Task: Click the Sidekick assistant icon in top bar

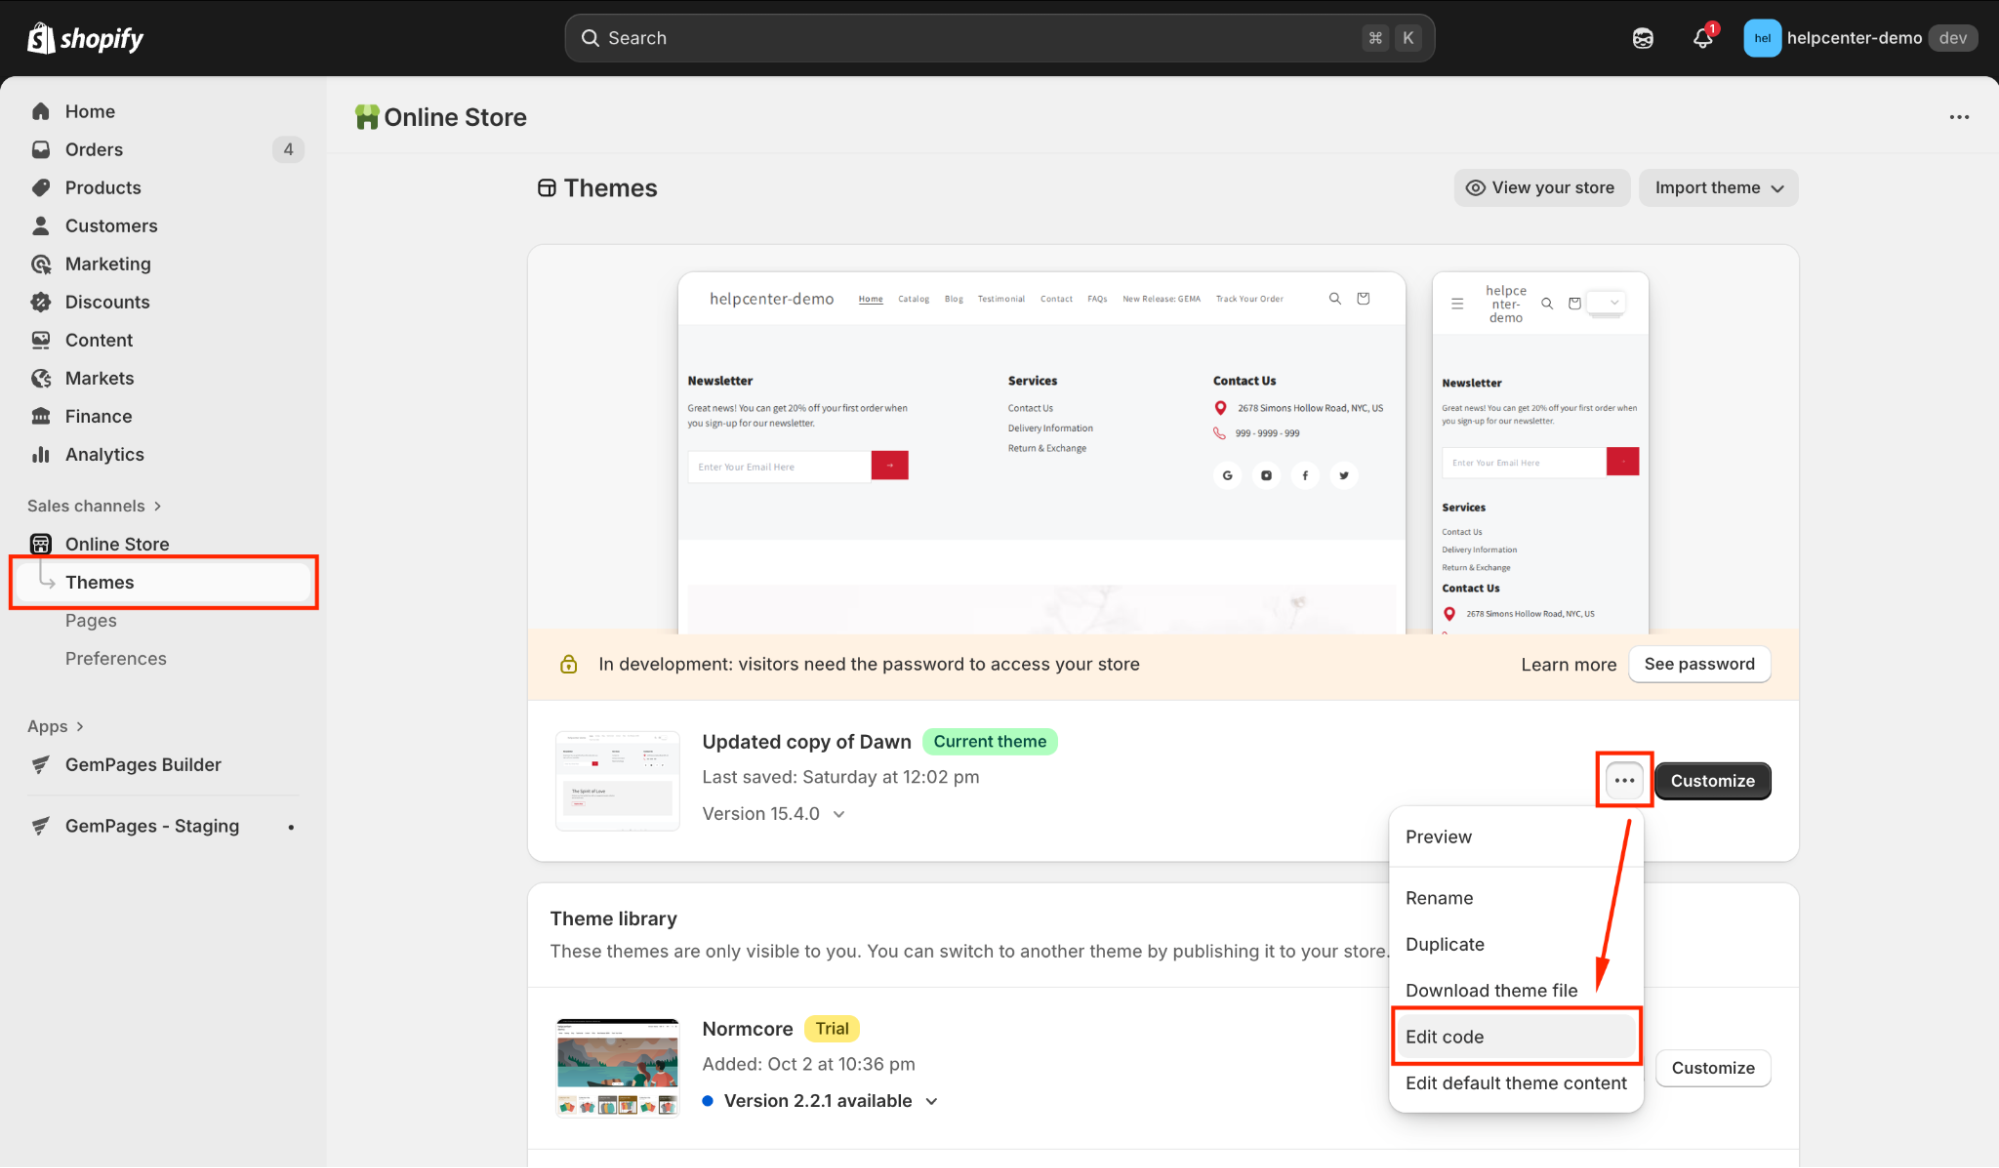Action: [x=1643, y=38]
